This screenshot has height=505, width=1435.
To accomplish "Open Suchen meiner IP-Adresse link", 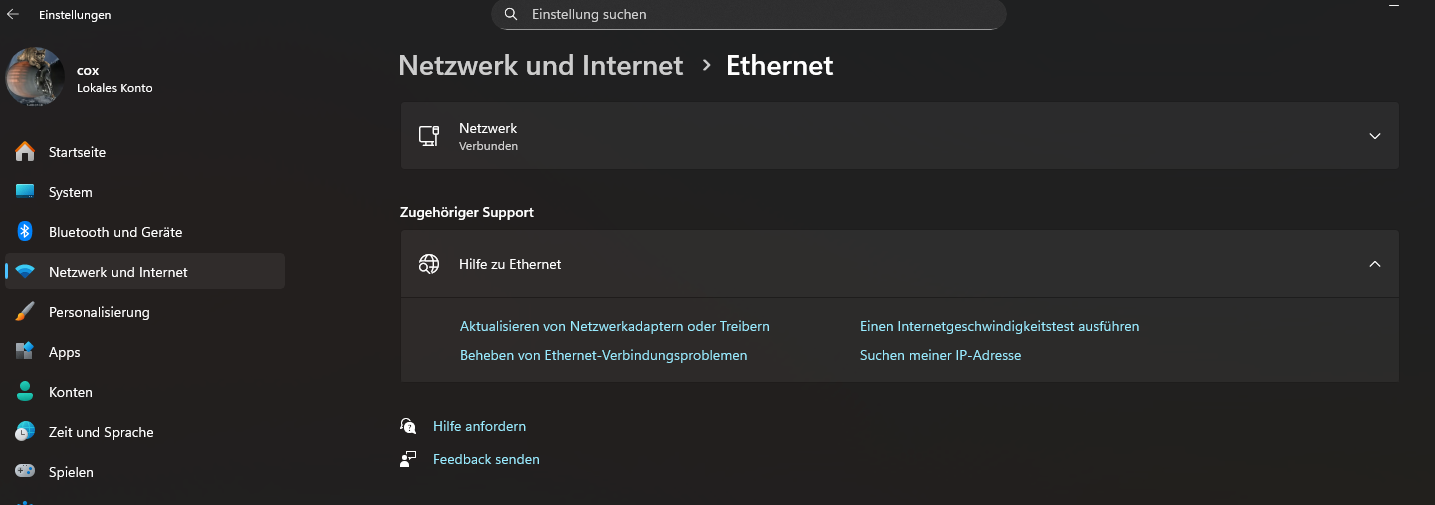I will (940, 355).
